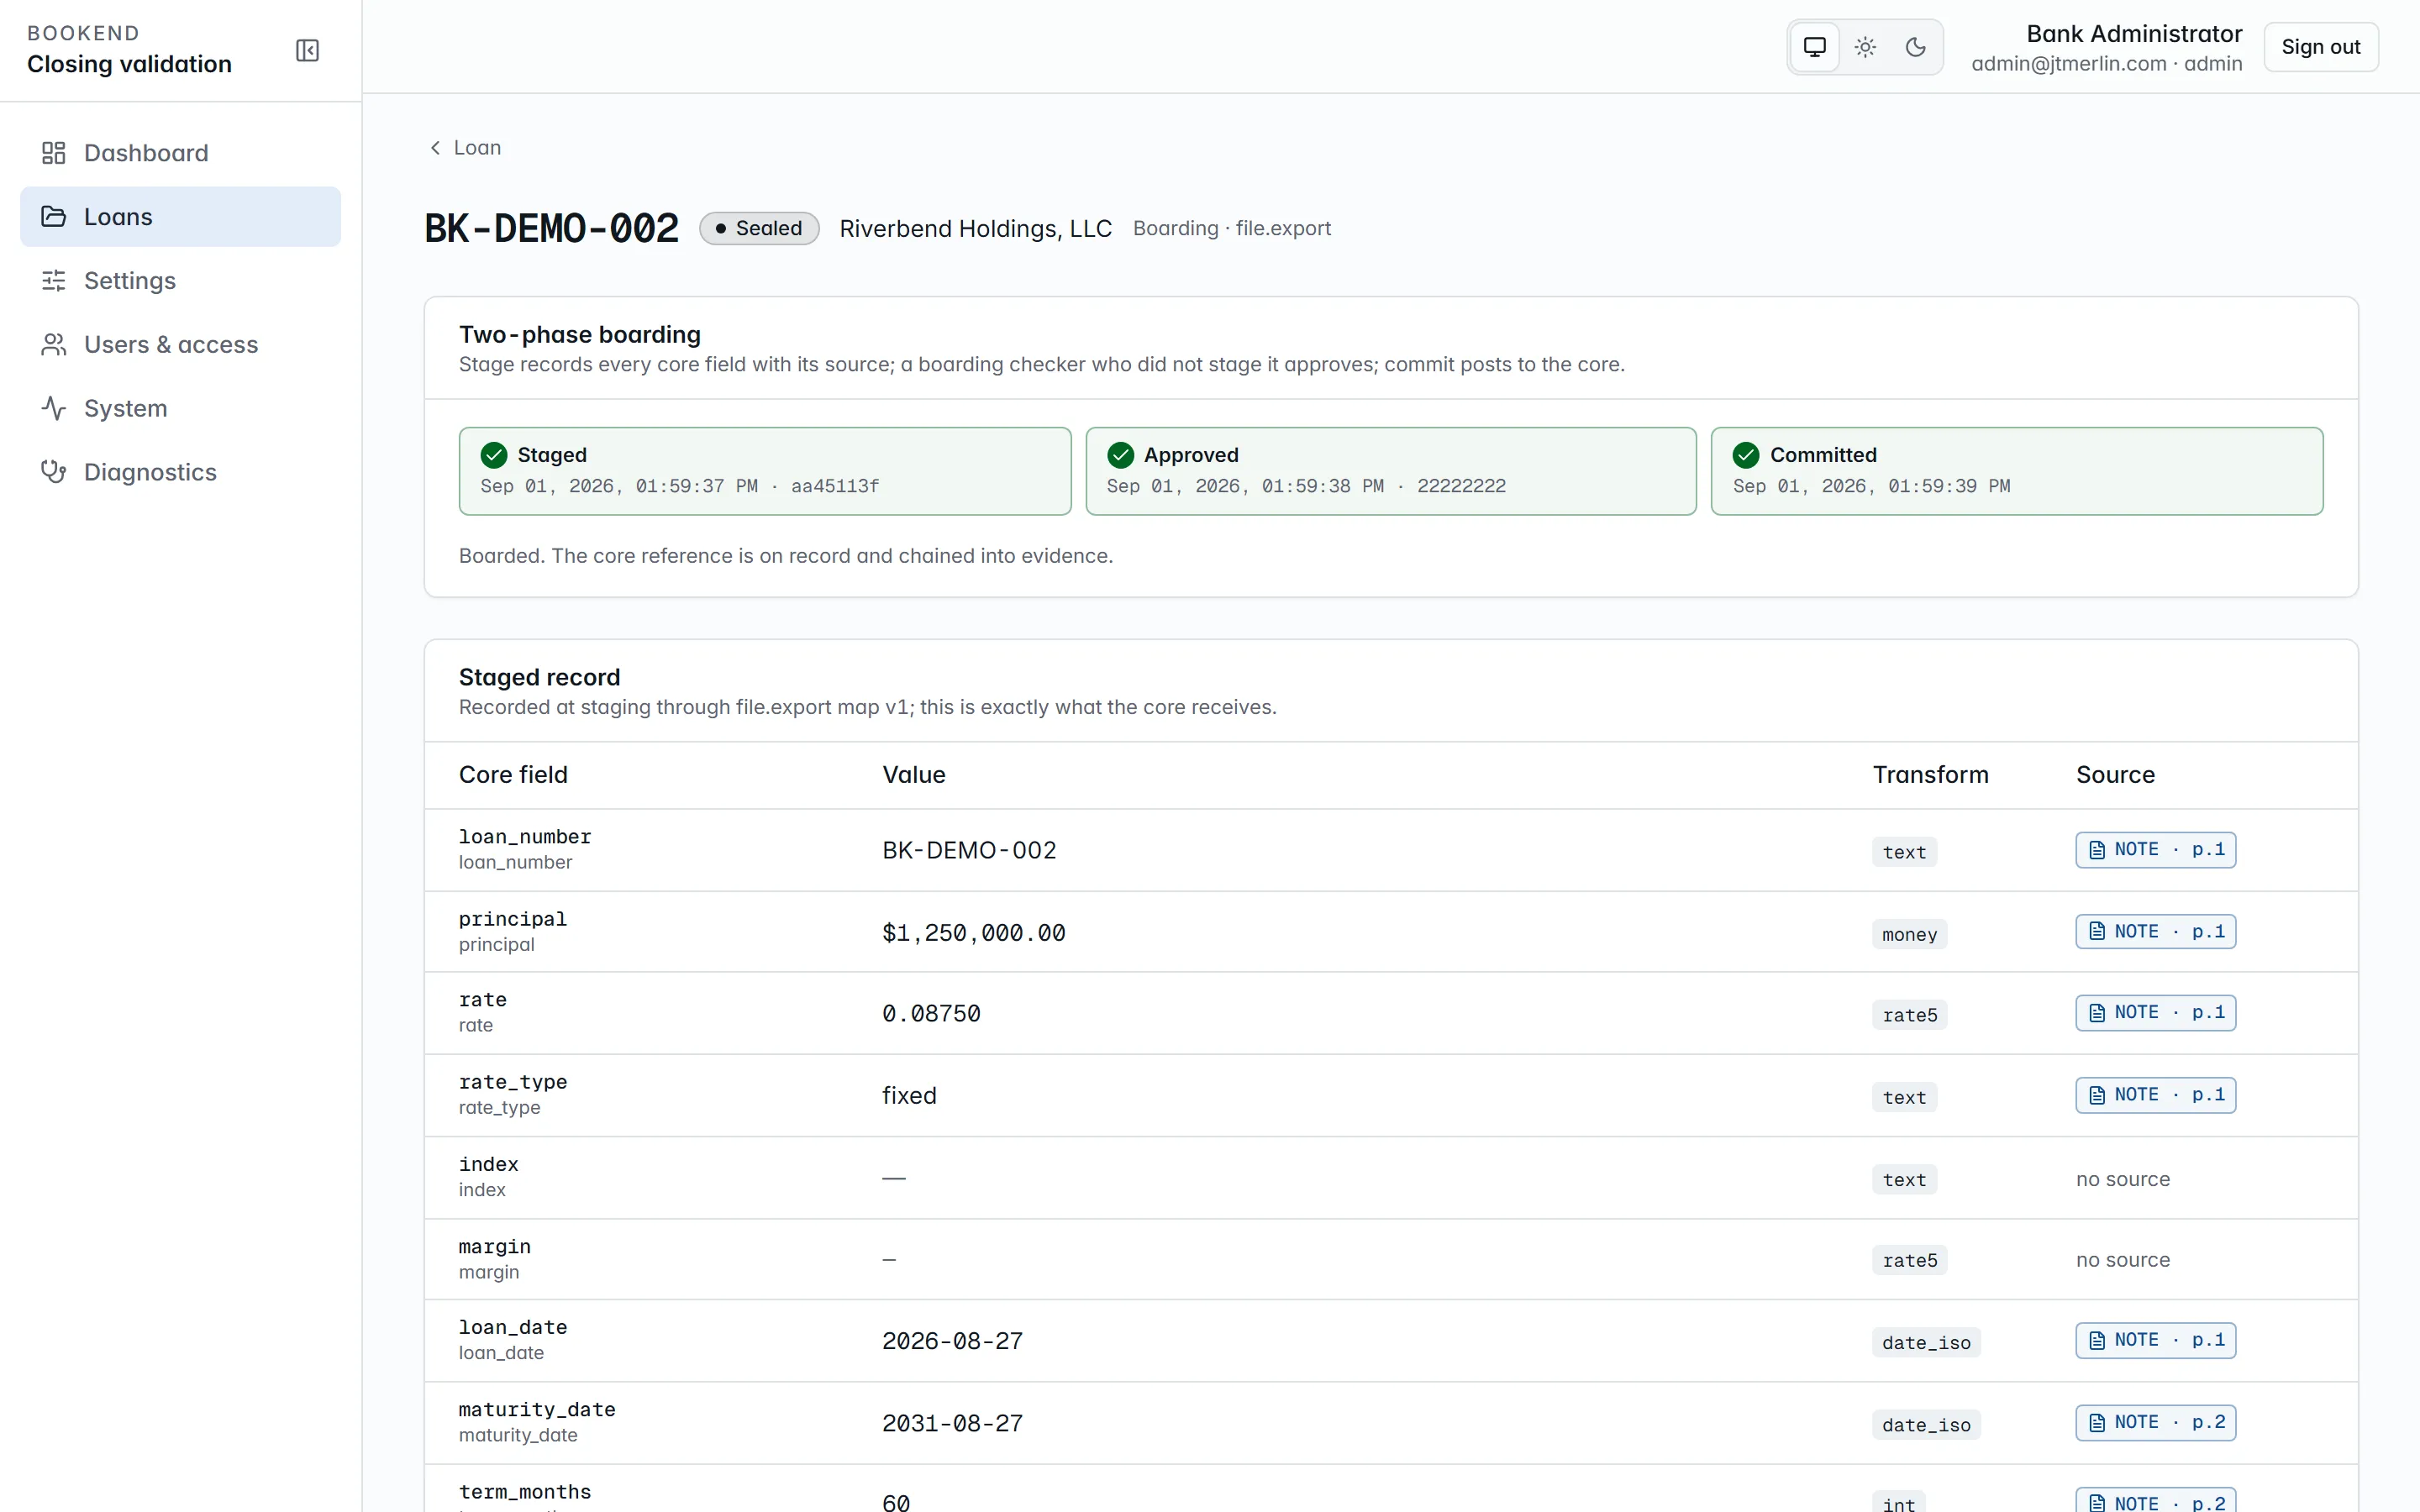Open the System page
Screen dimensions: 2420x1512
[x=180, y=408]
